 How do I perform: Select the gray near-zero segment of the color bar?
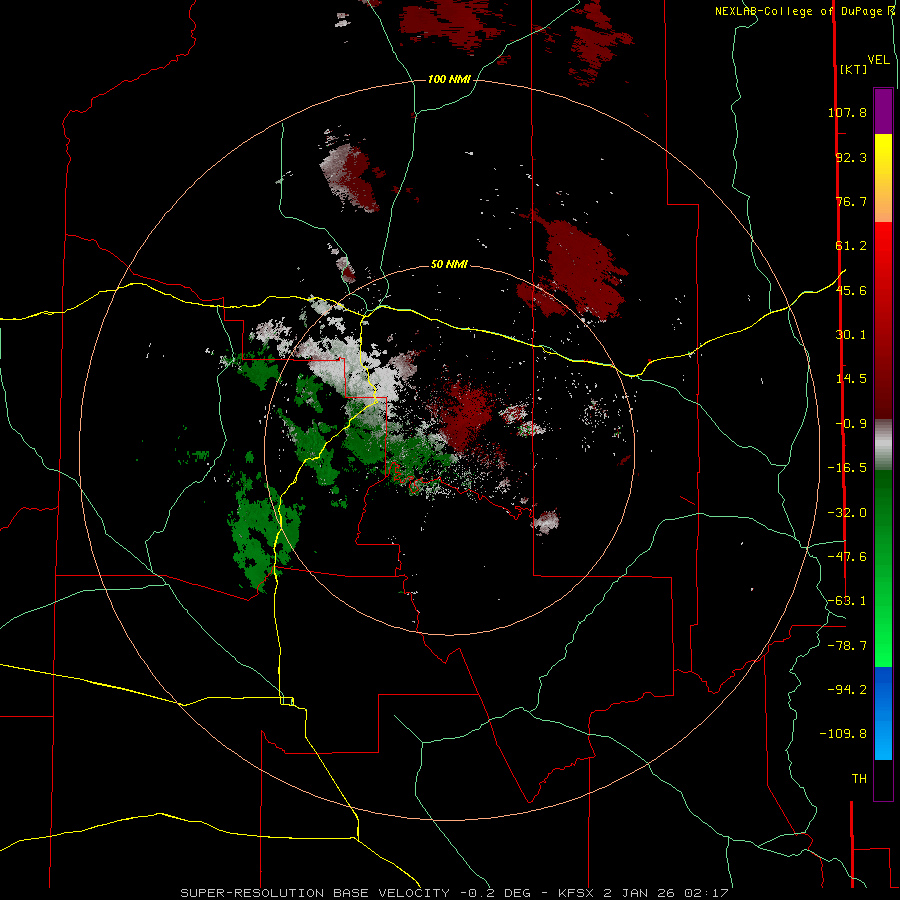(x=883, y=444)
